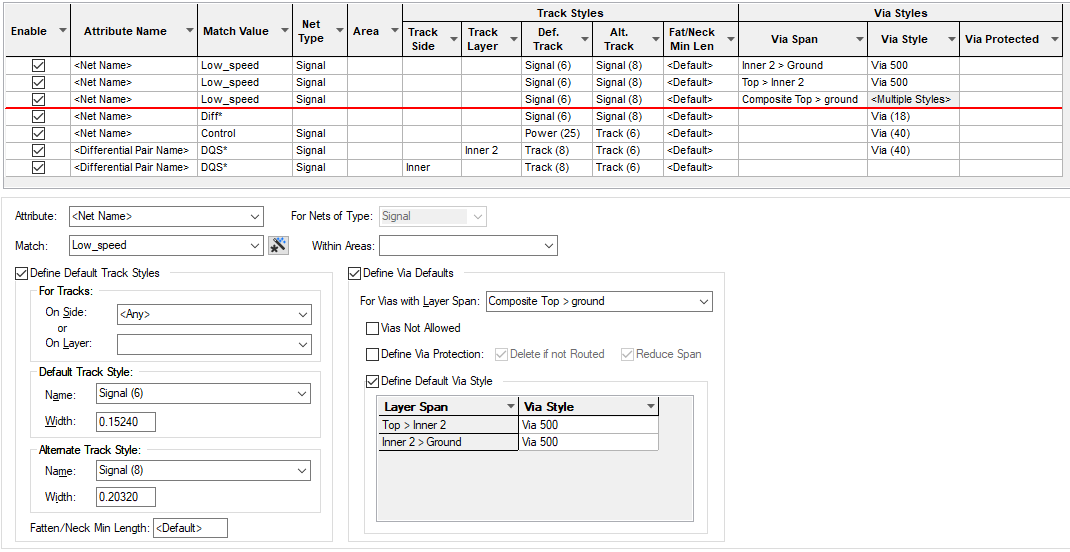
Task: Tick the Define Via Protection checkbox
Action: tap(373, 354)
